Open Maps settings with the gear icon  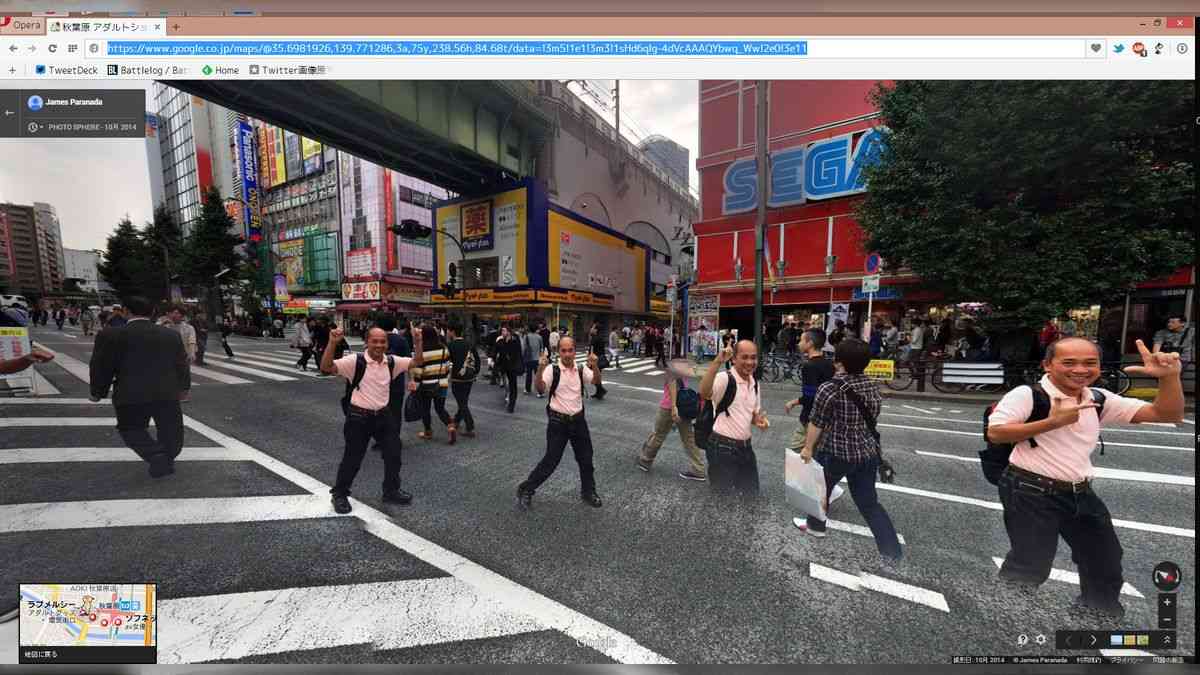1040,640
